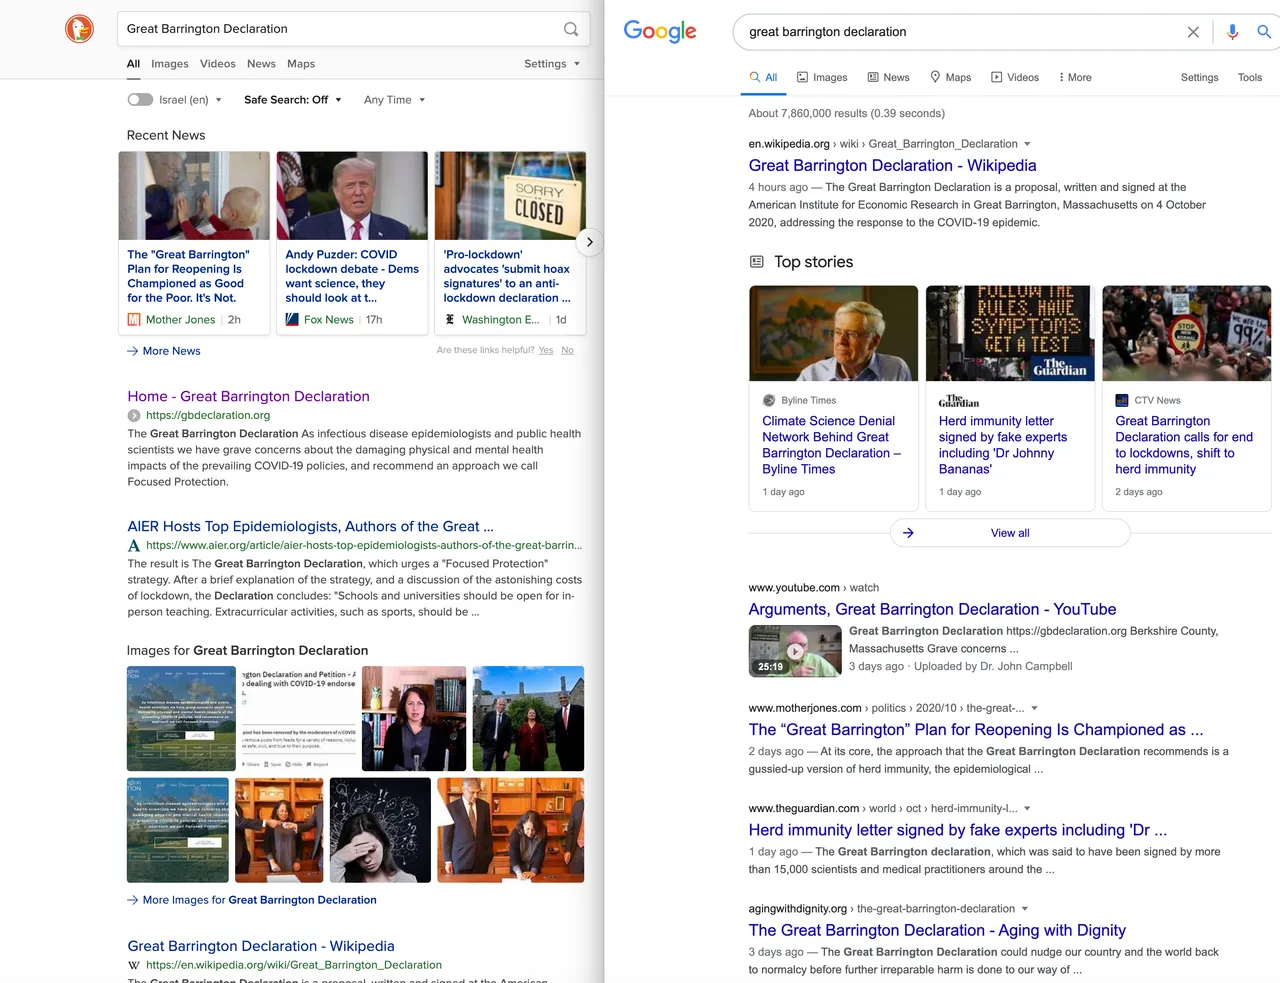Click the AIER favicon in DuckDuckGo result
Viewport: 1280px width, 983px height.
point(134,546)
